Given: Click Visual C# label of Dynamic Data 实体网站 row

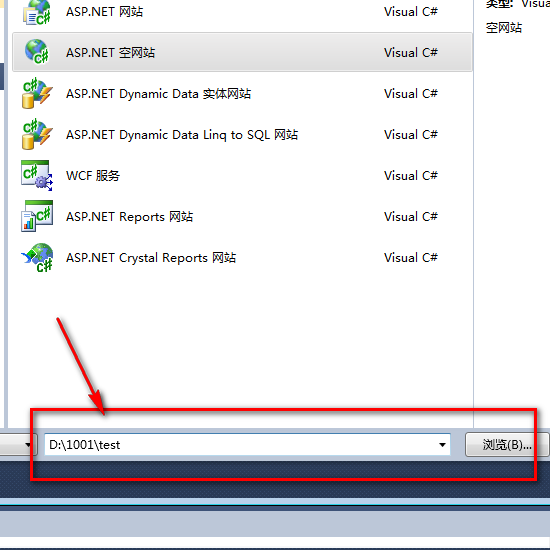Looking at the screenshot, I should [411, 94].
